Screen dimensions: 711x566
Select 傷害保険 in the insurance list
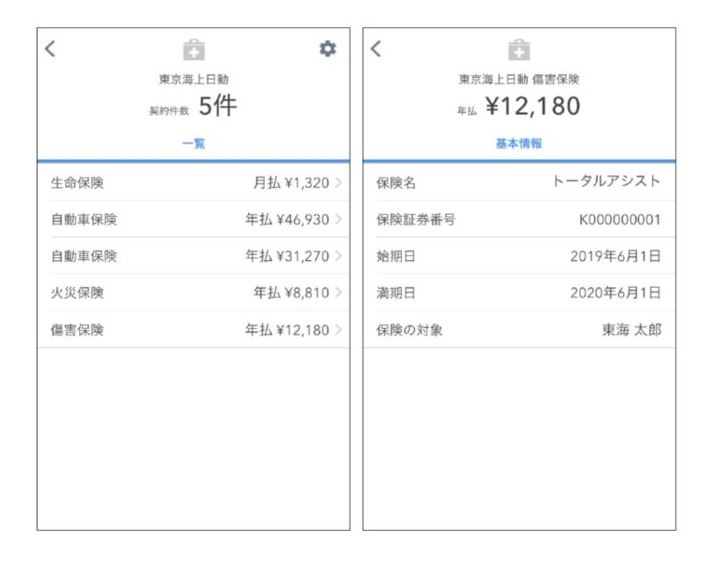click(77, 330)
